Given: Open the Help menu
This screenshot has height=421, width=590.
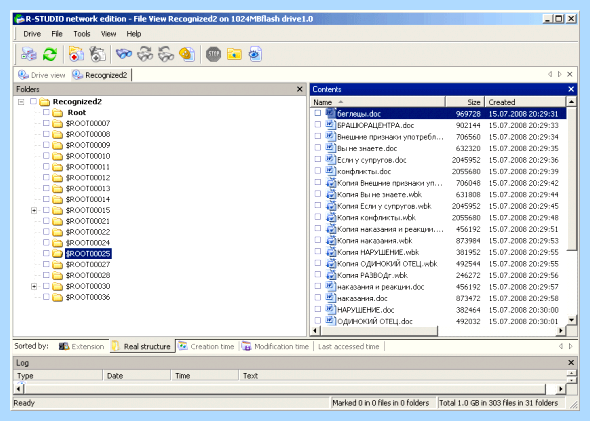Looking at the screenshot, I should pyautogui.click(x=134, y=34).
